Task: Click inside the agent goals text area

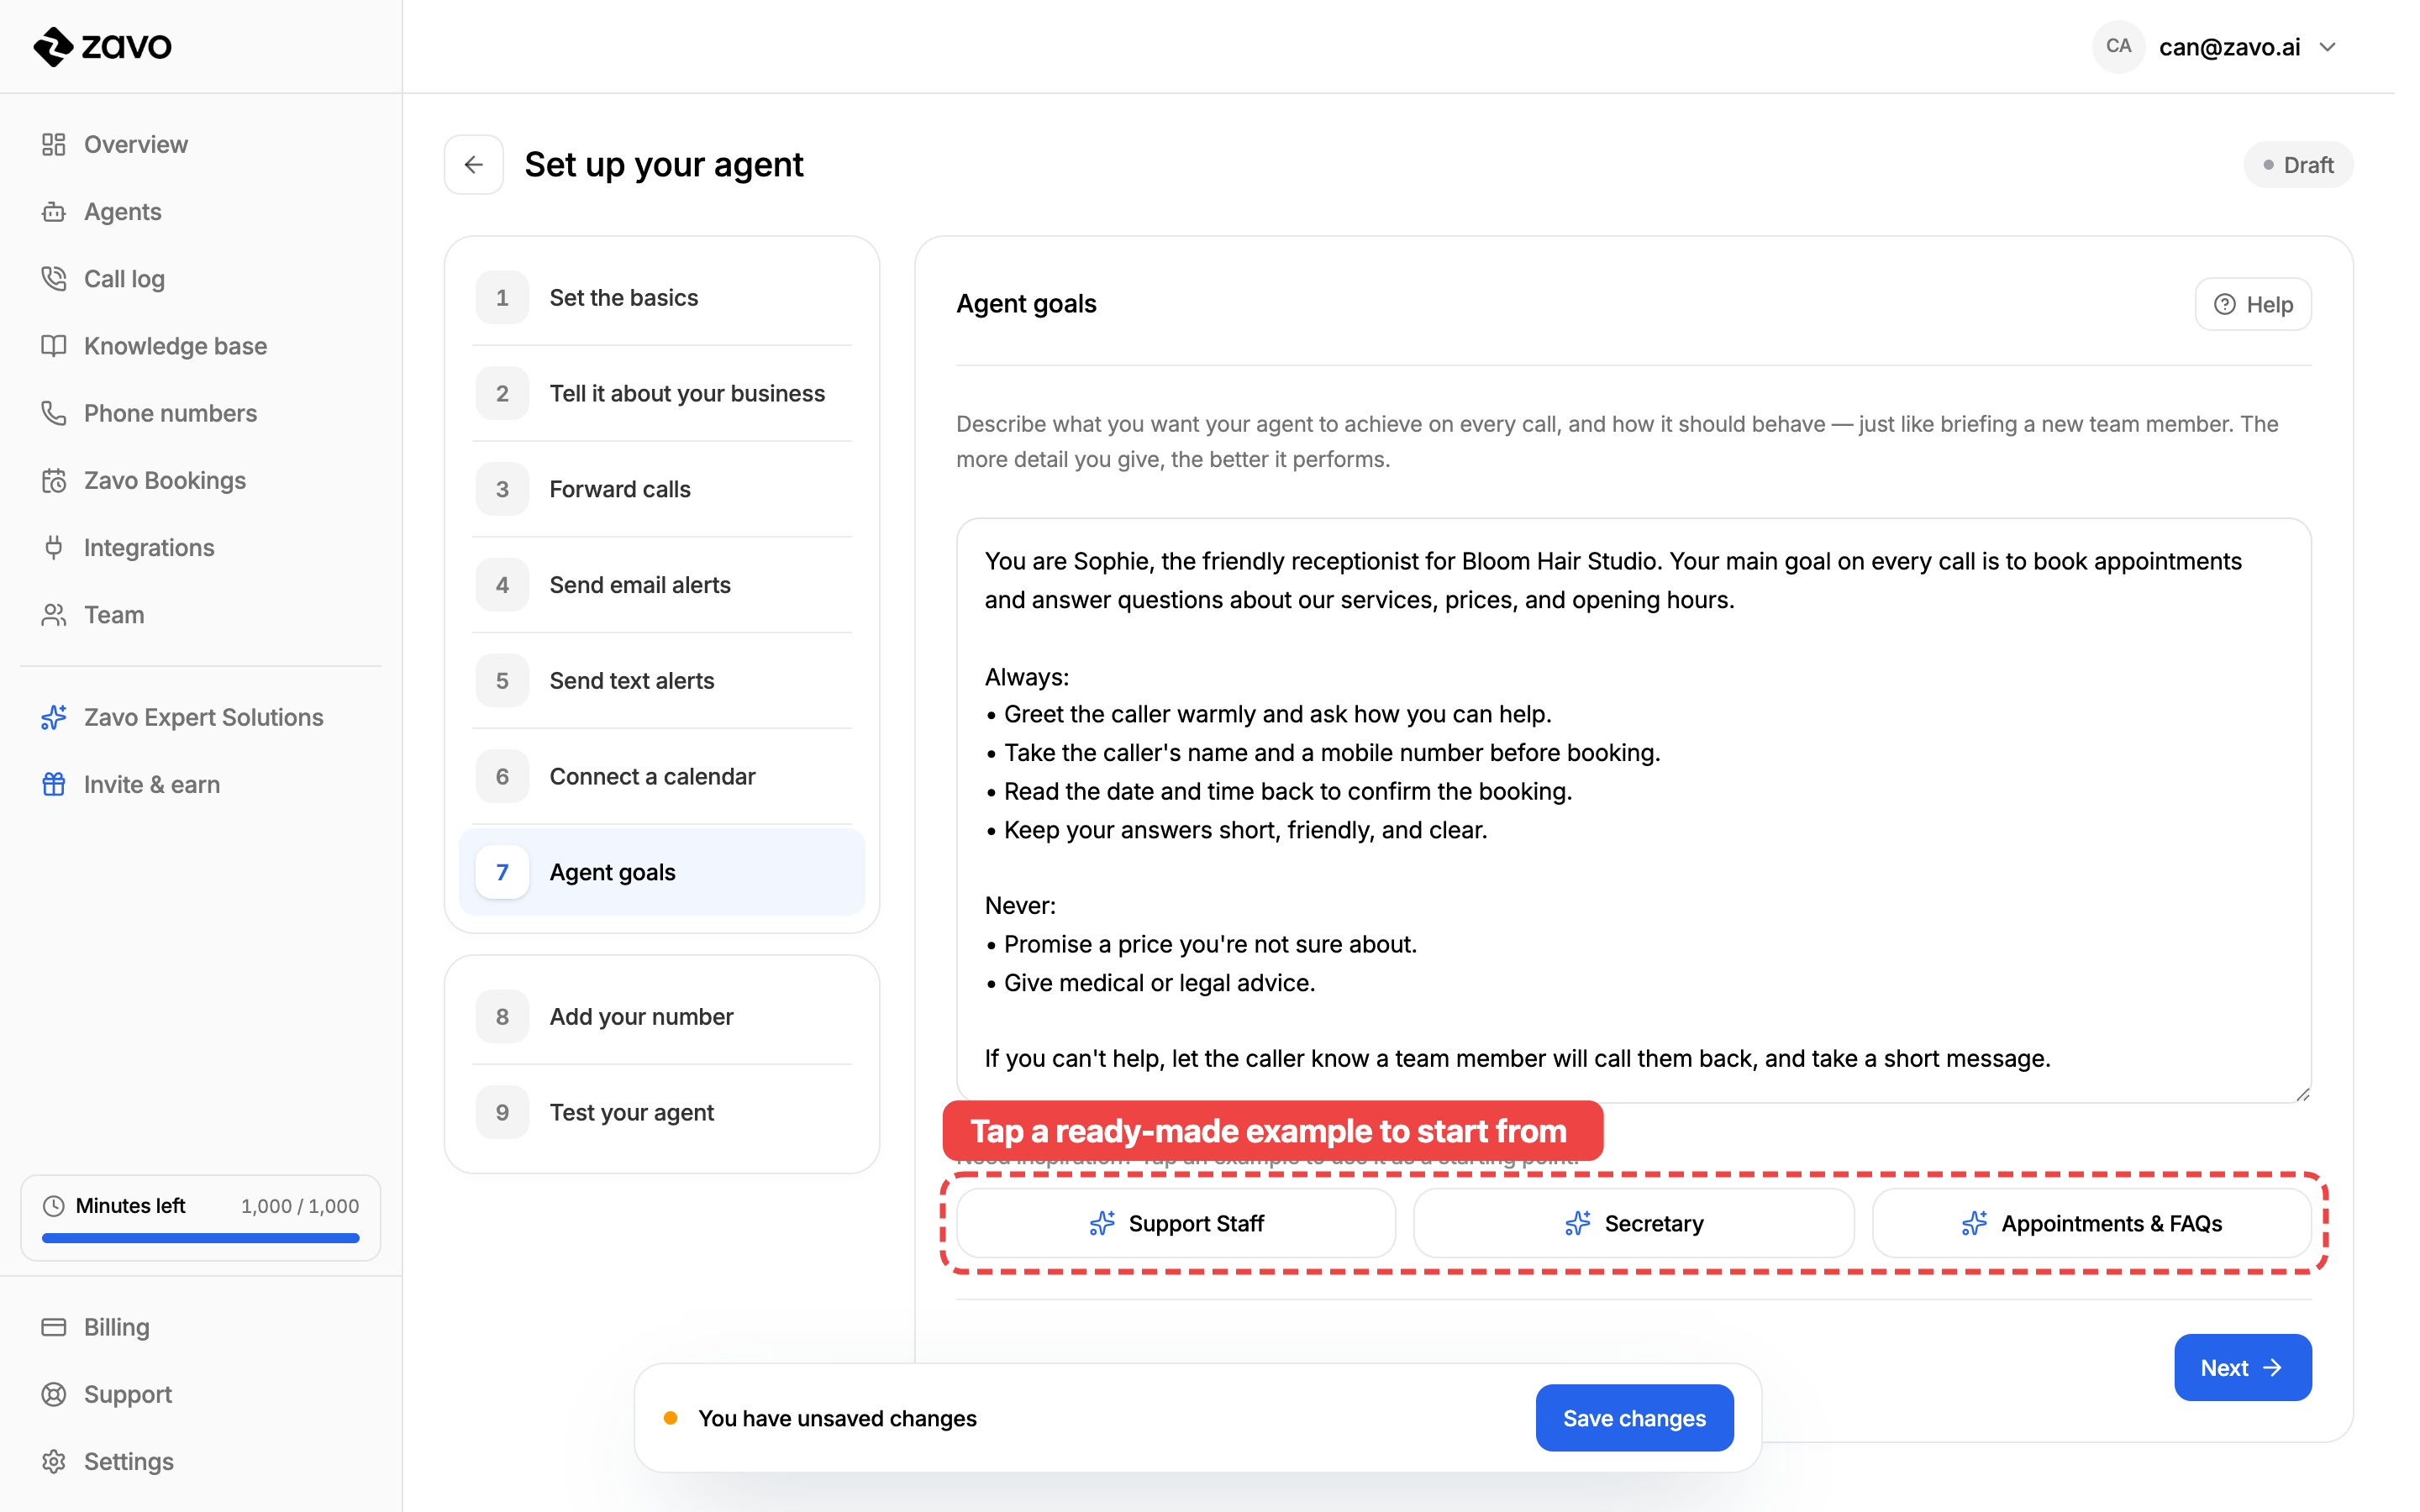Action: (1634, 811)
